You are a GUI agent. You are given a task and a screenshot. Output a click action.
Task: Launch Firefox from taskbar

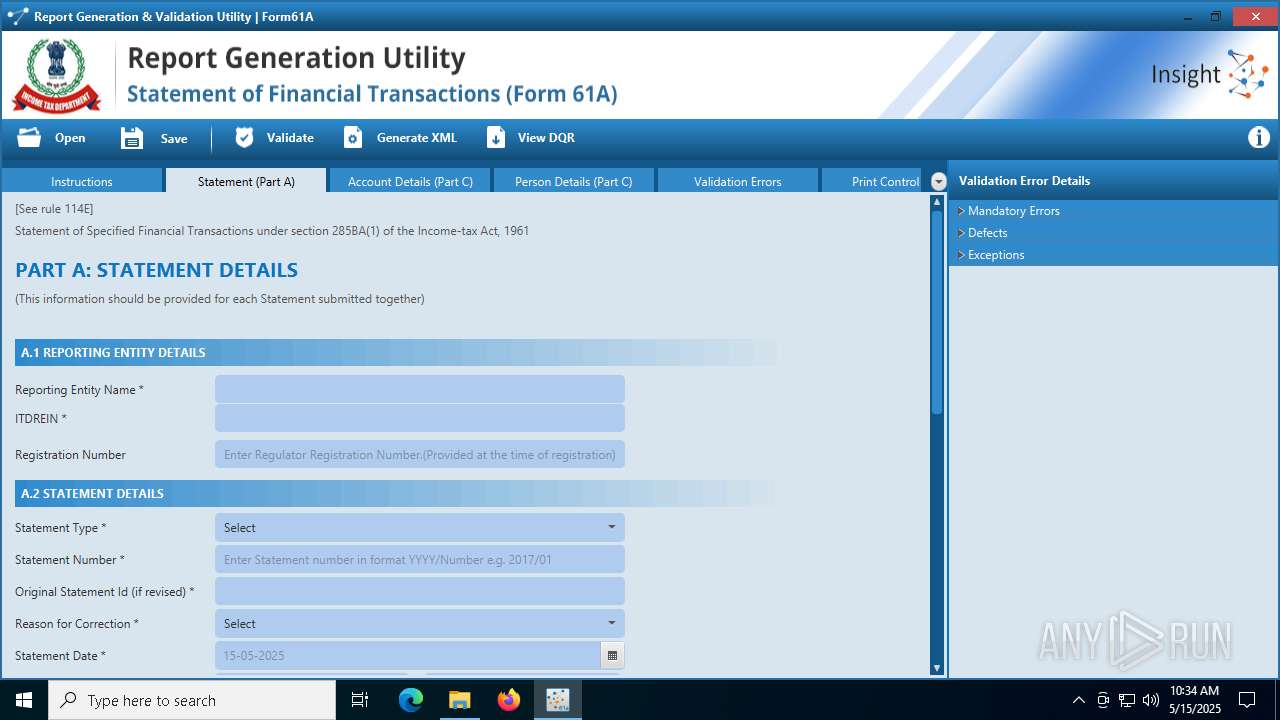[509, 700]
